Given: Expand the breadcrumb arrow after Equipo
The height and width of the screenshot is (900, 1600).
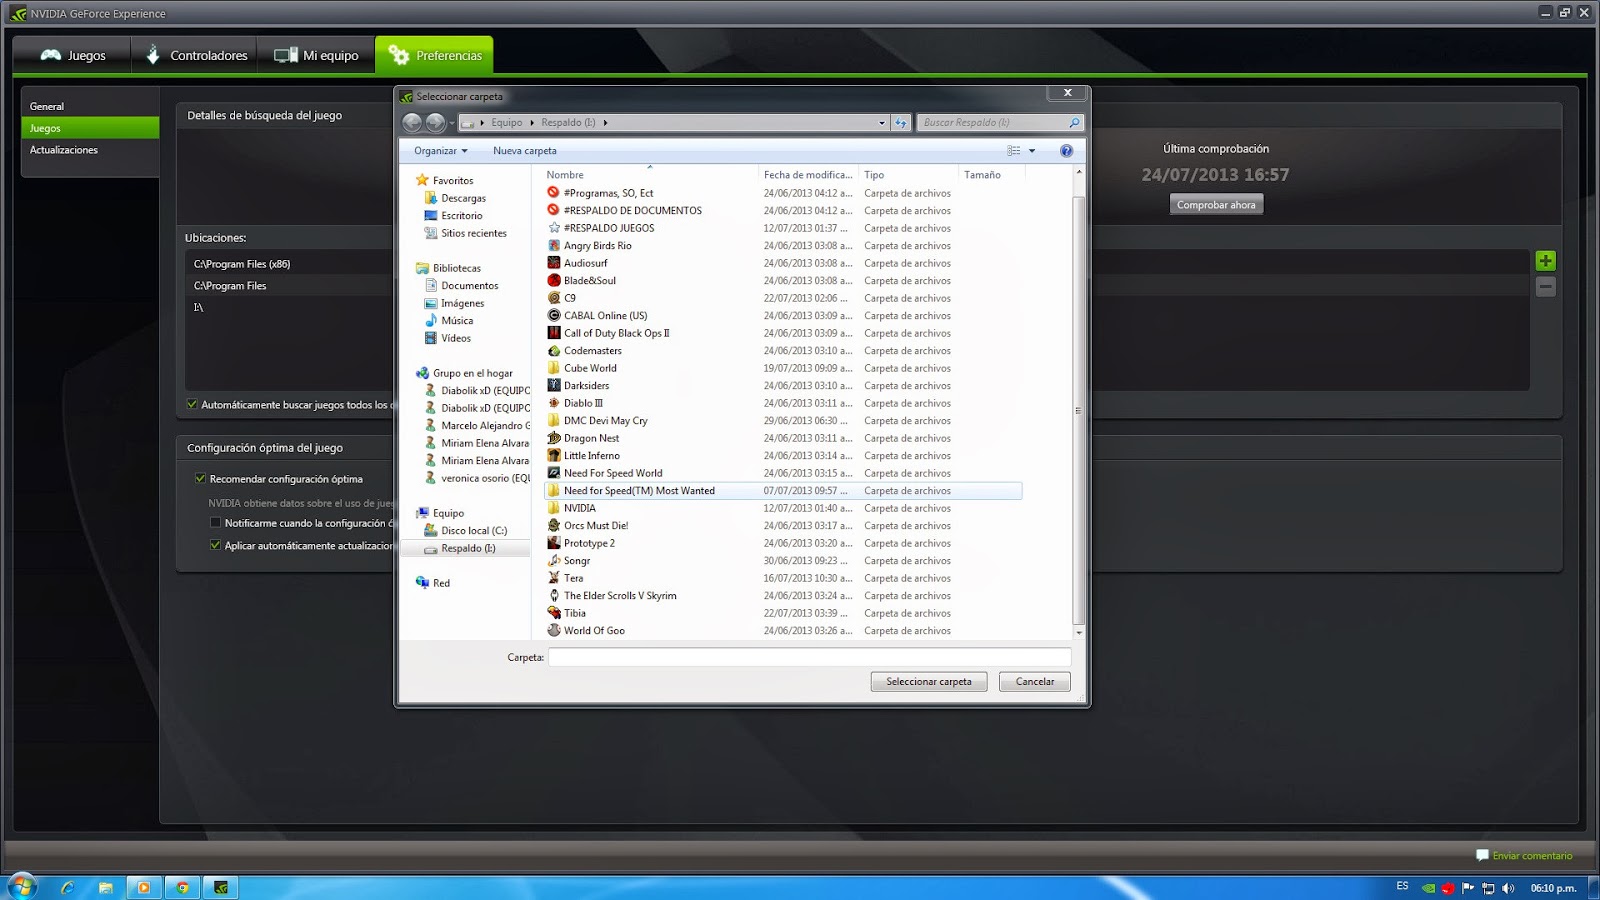Looking at the screenshot, I should coord(532,123).
